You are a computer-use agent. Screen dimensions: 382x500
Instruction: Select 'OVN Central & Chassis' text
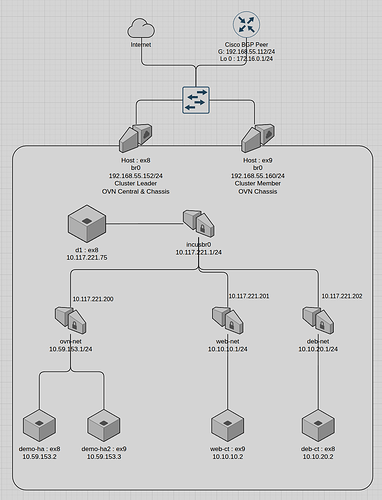click(x=136, y=191)
